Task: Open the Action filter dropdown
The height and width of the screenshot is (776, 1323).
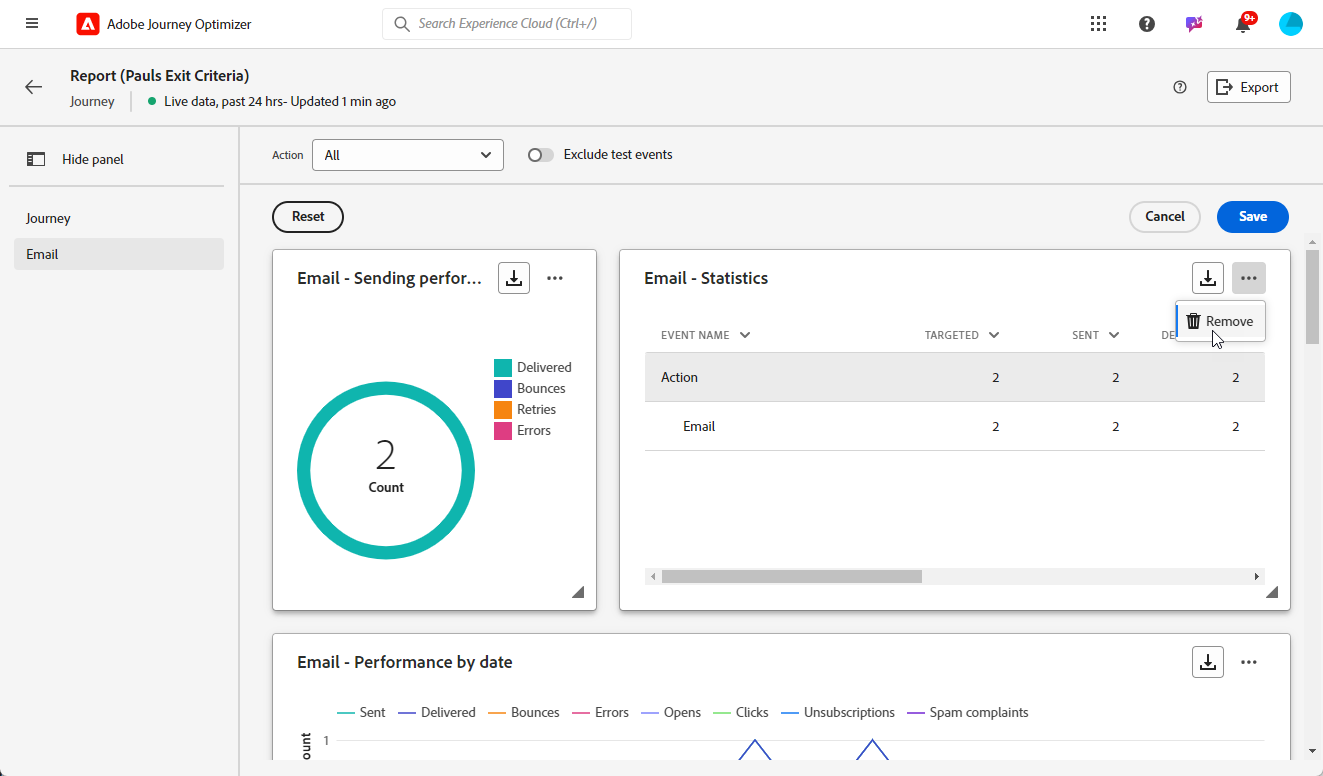Action: click(407, 155)
